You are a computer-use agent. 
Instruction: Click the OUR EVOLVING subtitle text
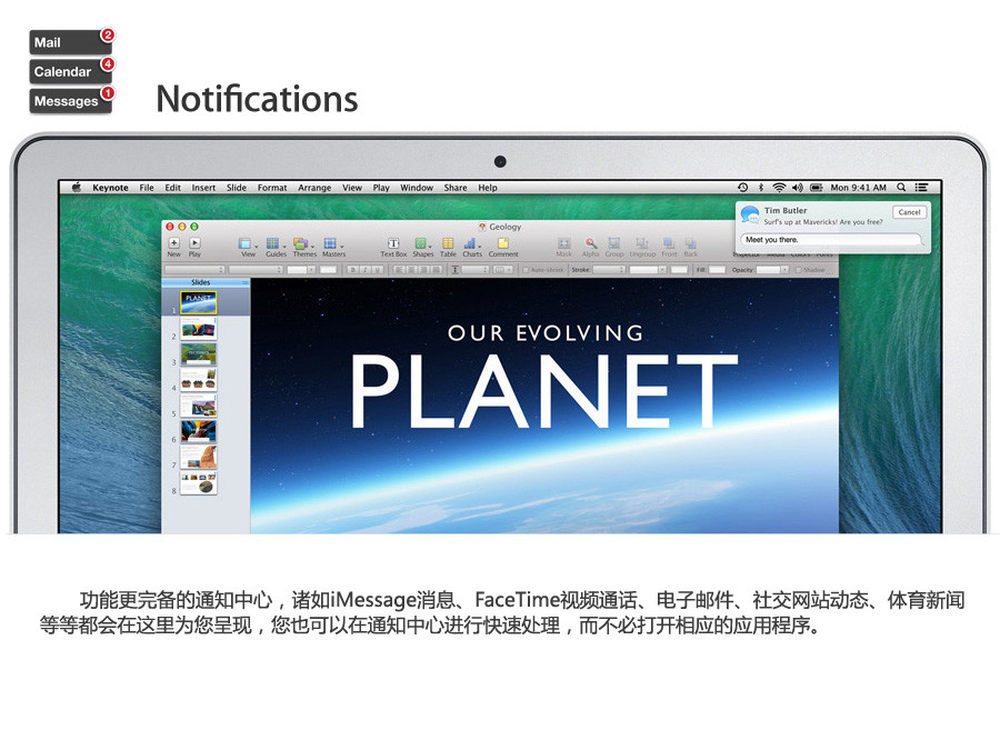pos(545,332)
